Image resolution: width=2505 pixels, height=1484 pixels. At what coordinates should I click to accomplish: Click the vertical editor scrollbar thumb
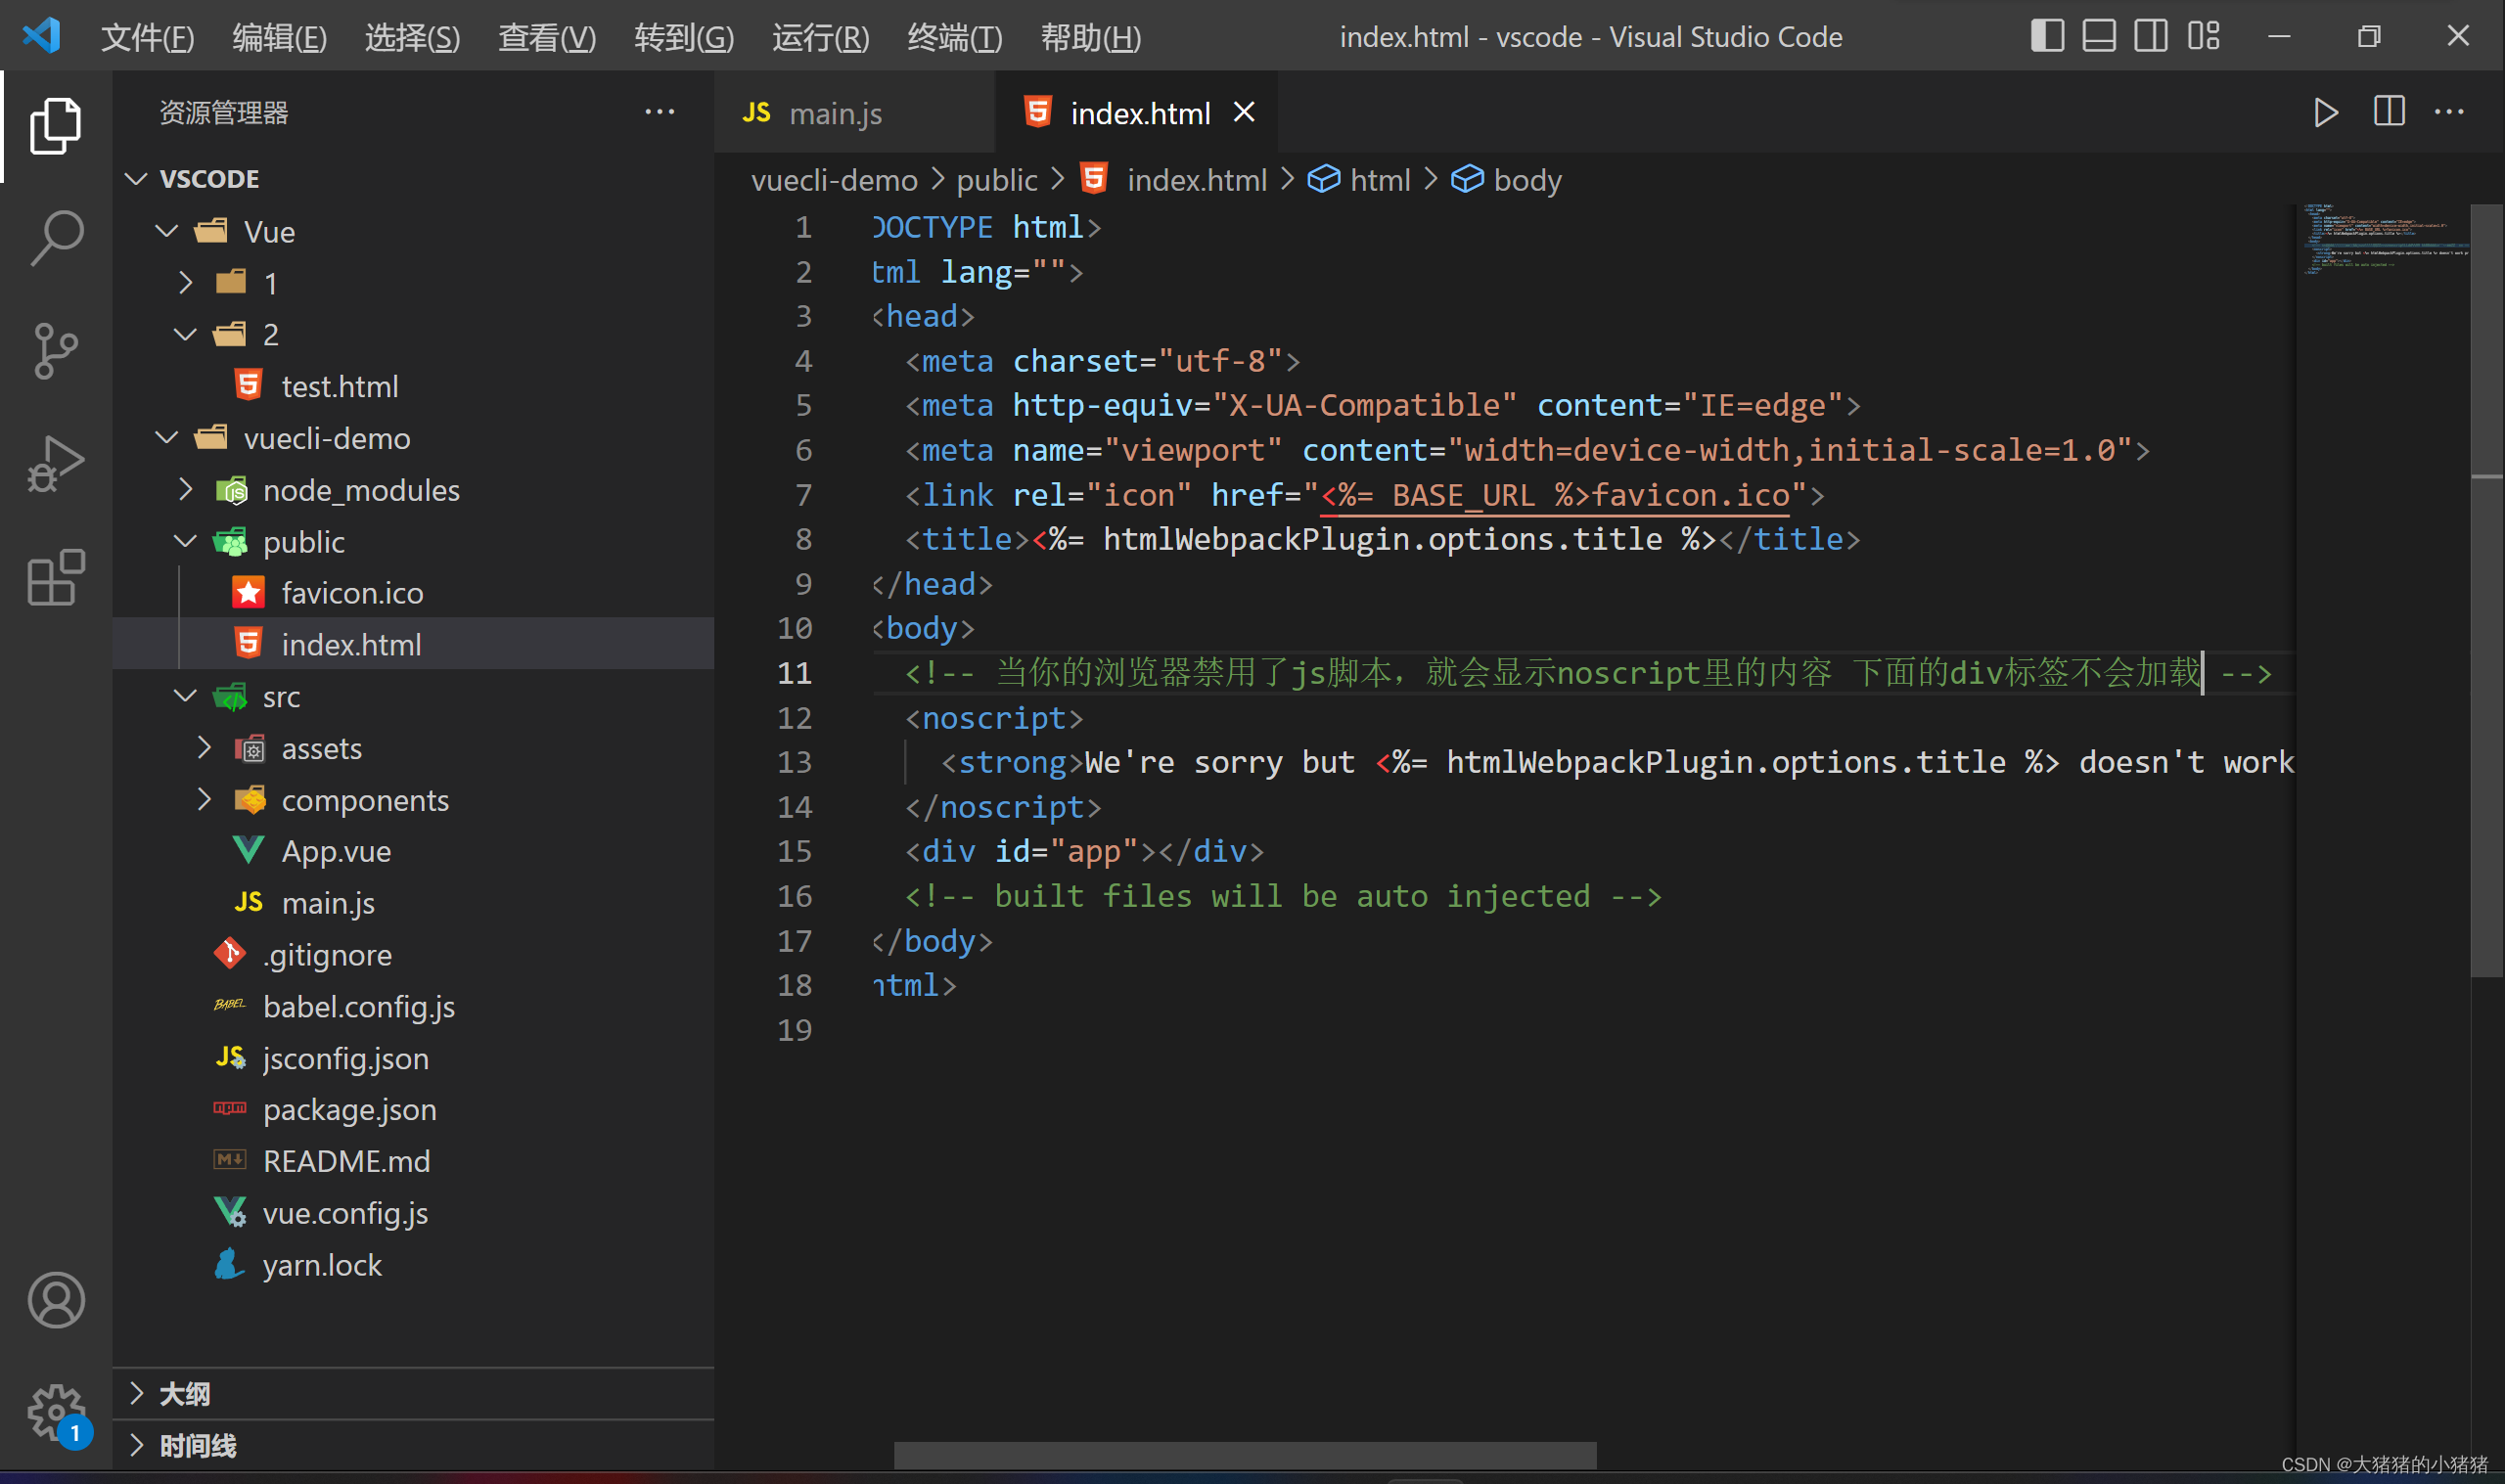click(2486, 590)
